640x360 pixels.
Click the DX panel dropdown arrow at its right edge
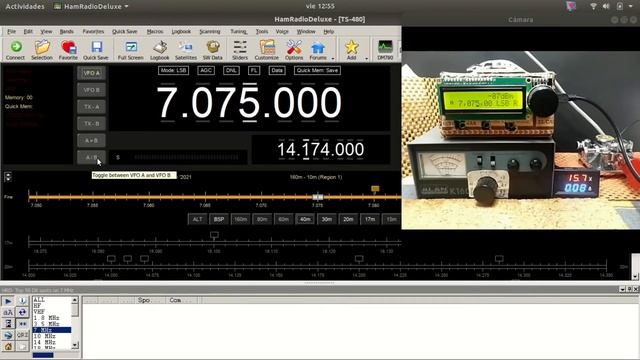tap(622, 289)
